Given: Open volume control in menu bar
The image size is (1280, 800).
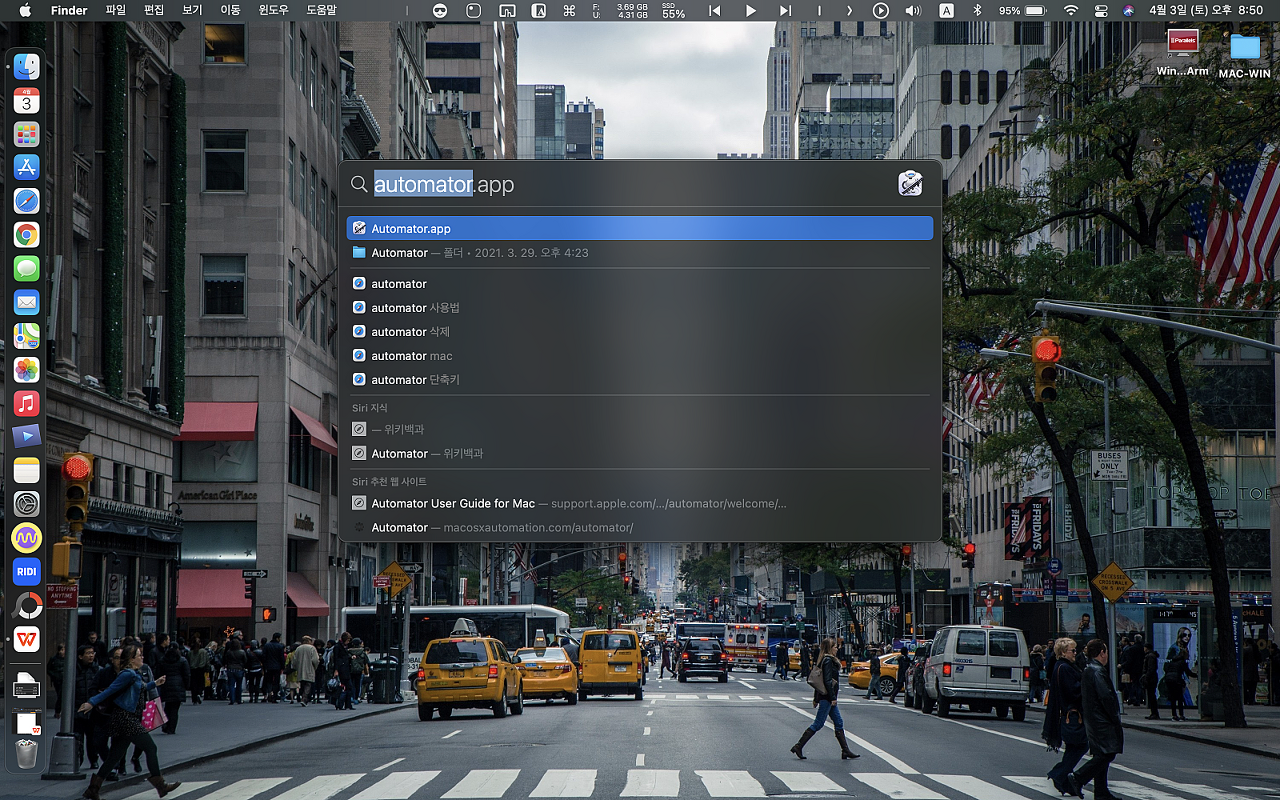Looking at the screenshot, I should pos(912,10).
